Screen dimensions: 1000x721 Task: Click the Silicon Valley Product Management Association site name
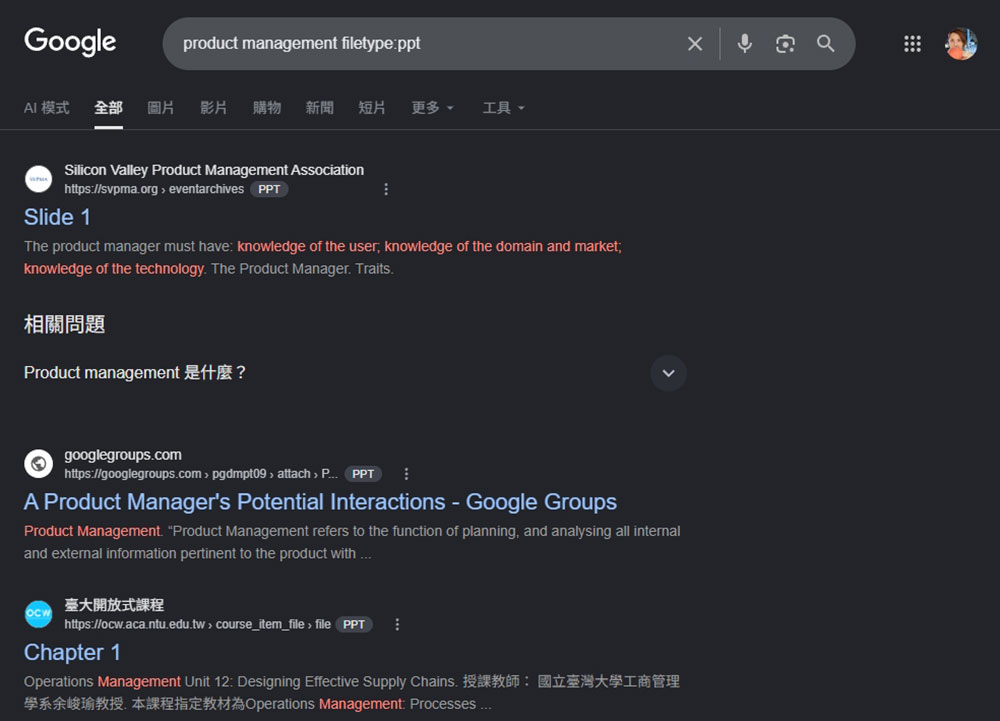coord(214,170)
